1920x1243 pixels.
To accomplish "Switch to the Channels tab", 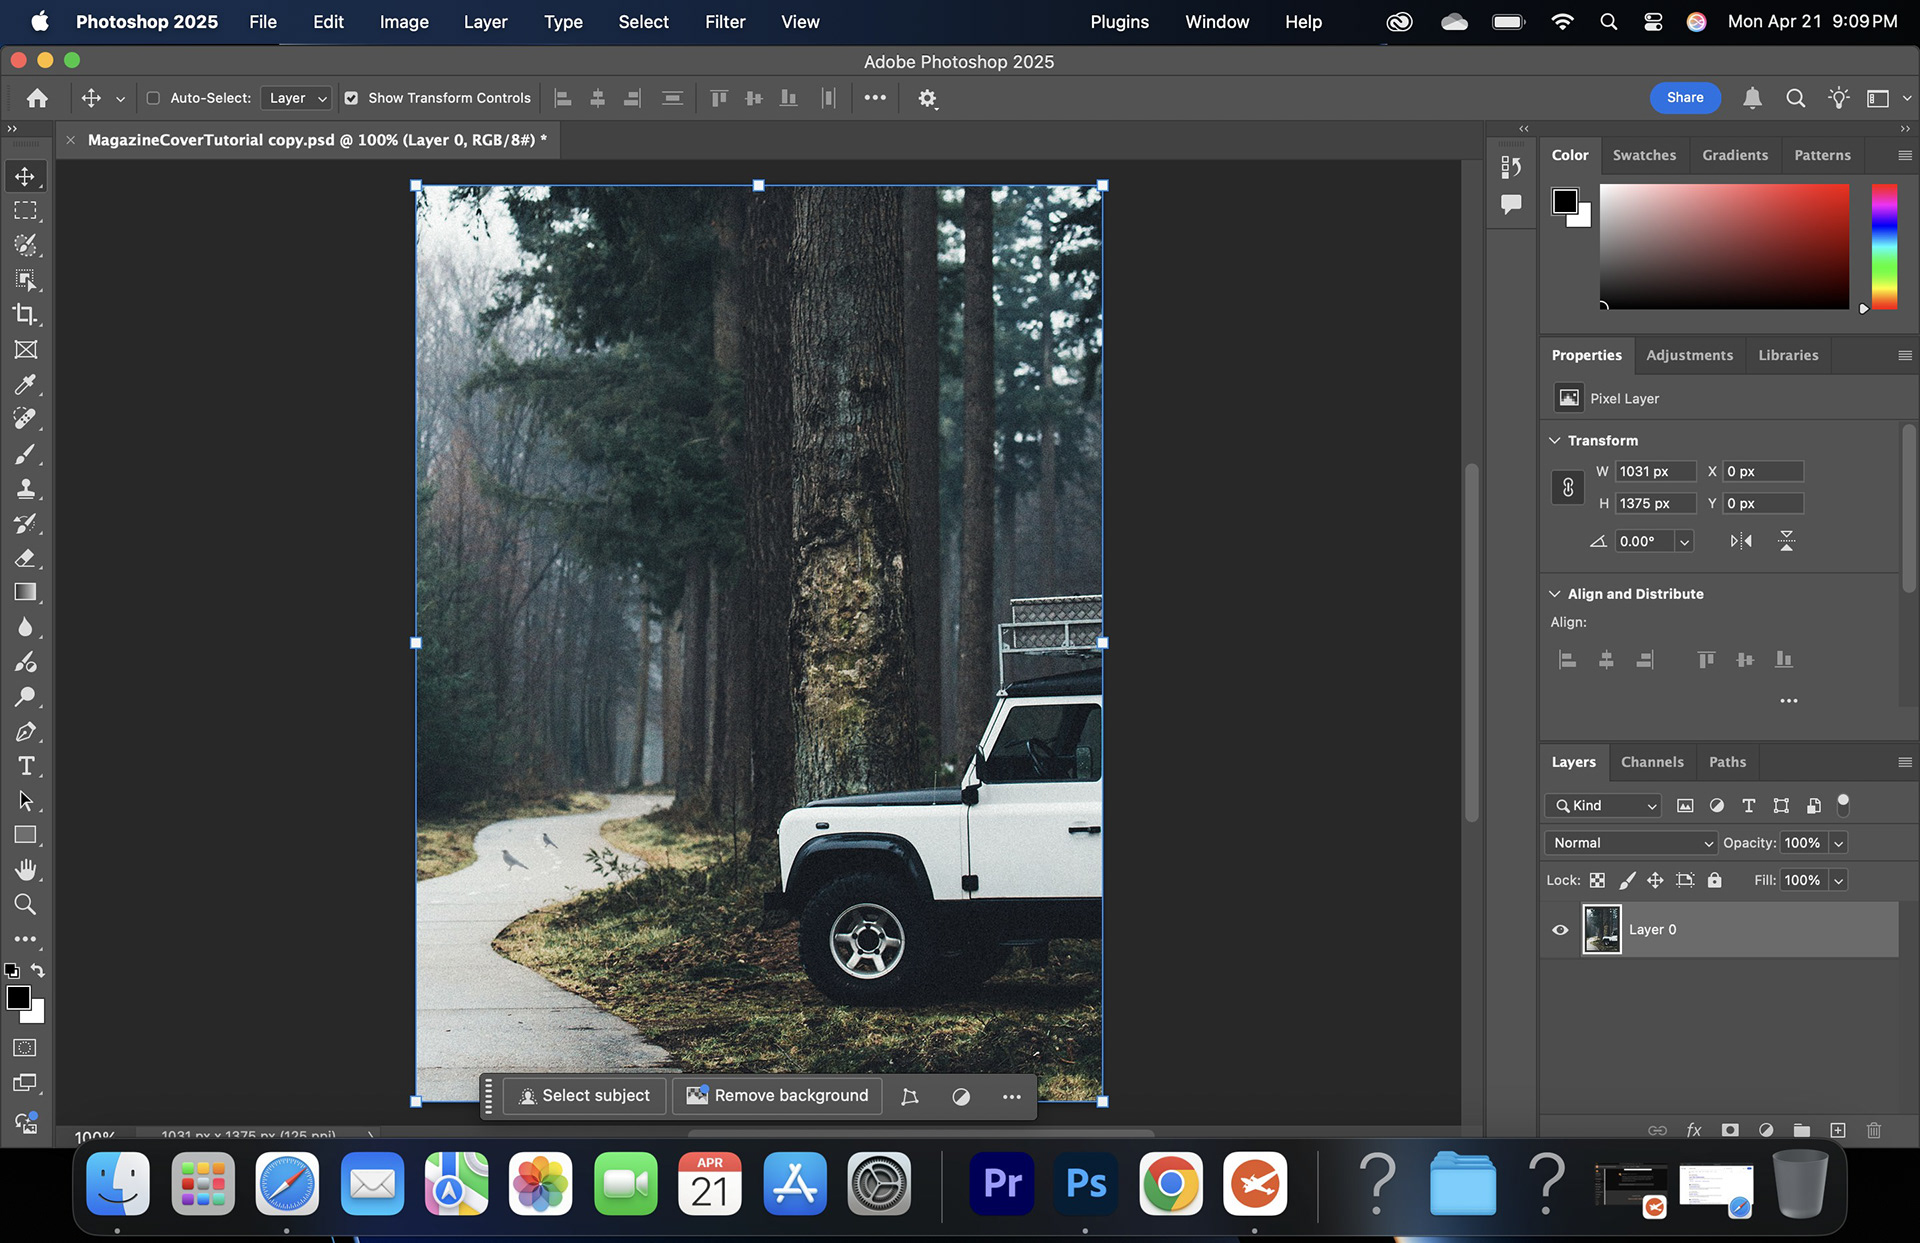I will 1652,762.
